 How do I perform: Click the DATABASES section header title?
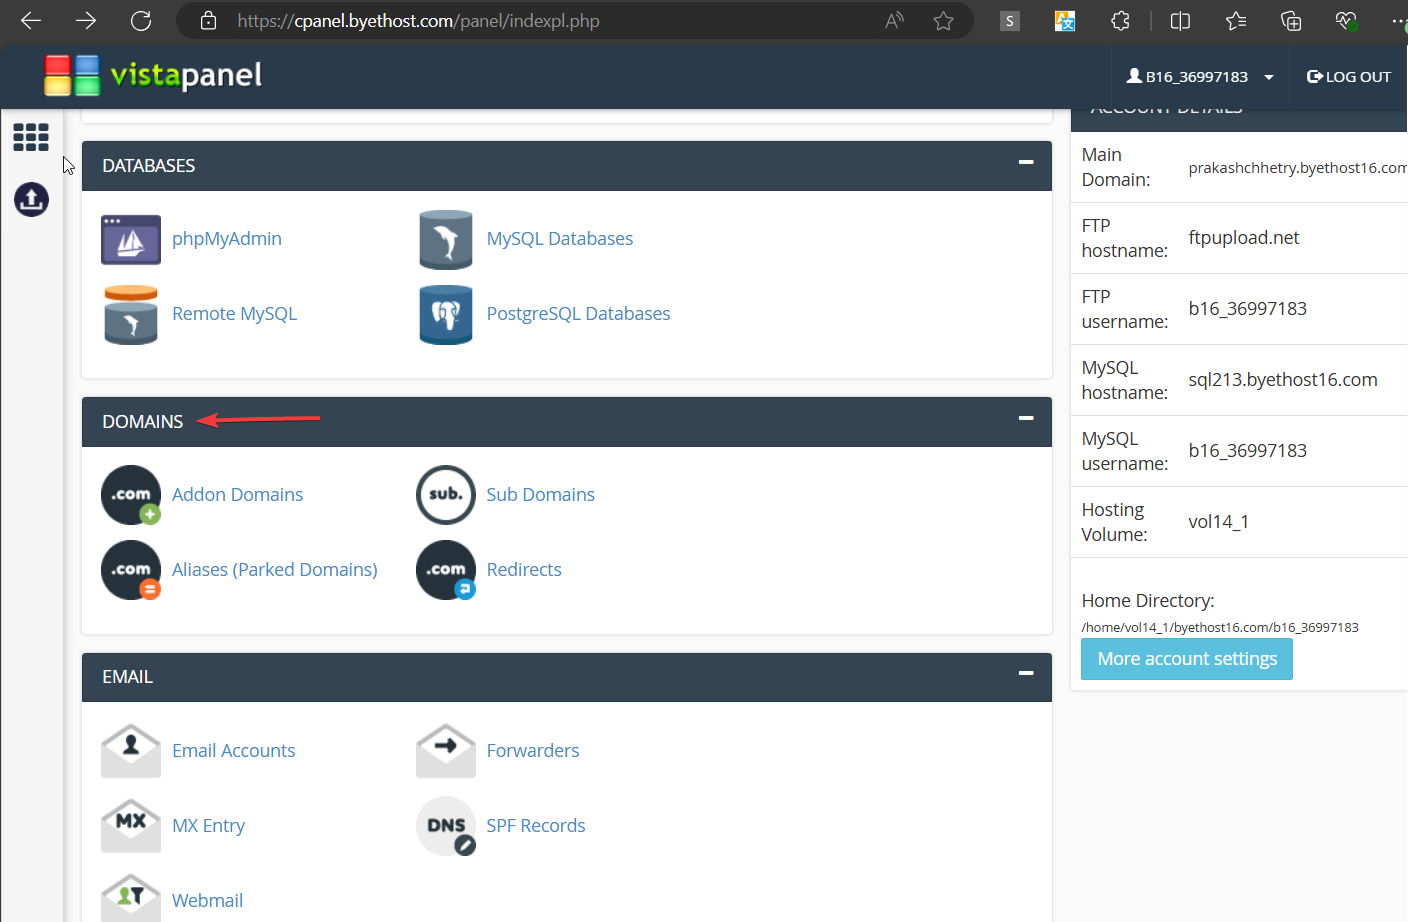click(x=148, y=166)
